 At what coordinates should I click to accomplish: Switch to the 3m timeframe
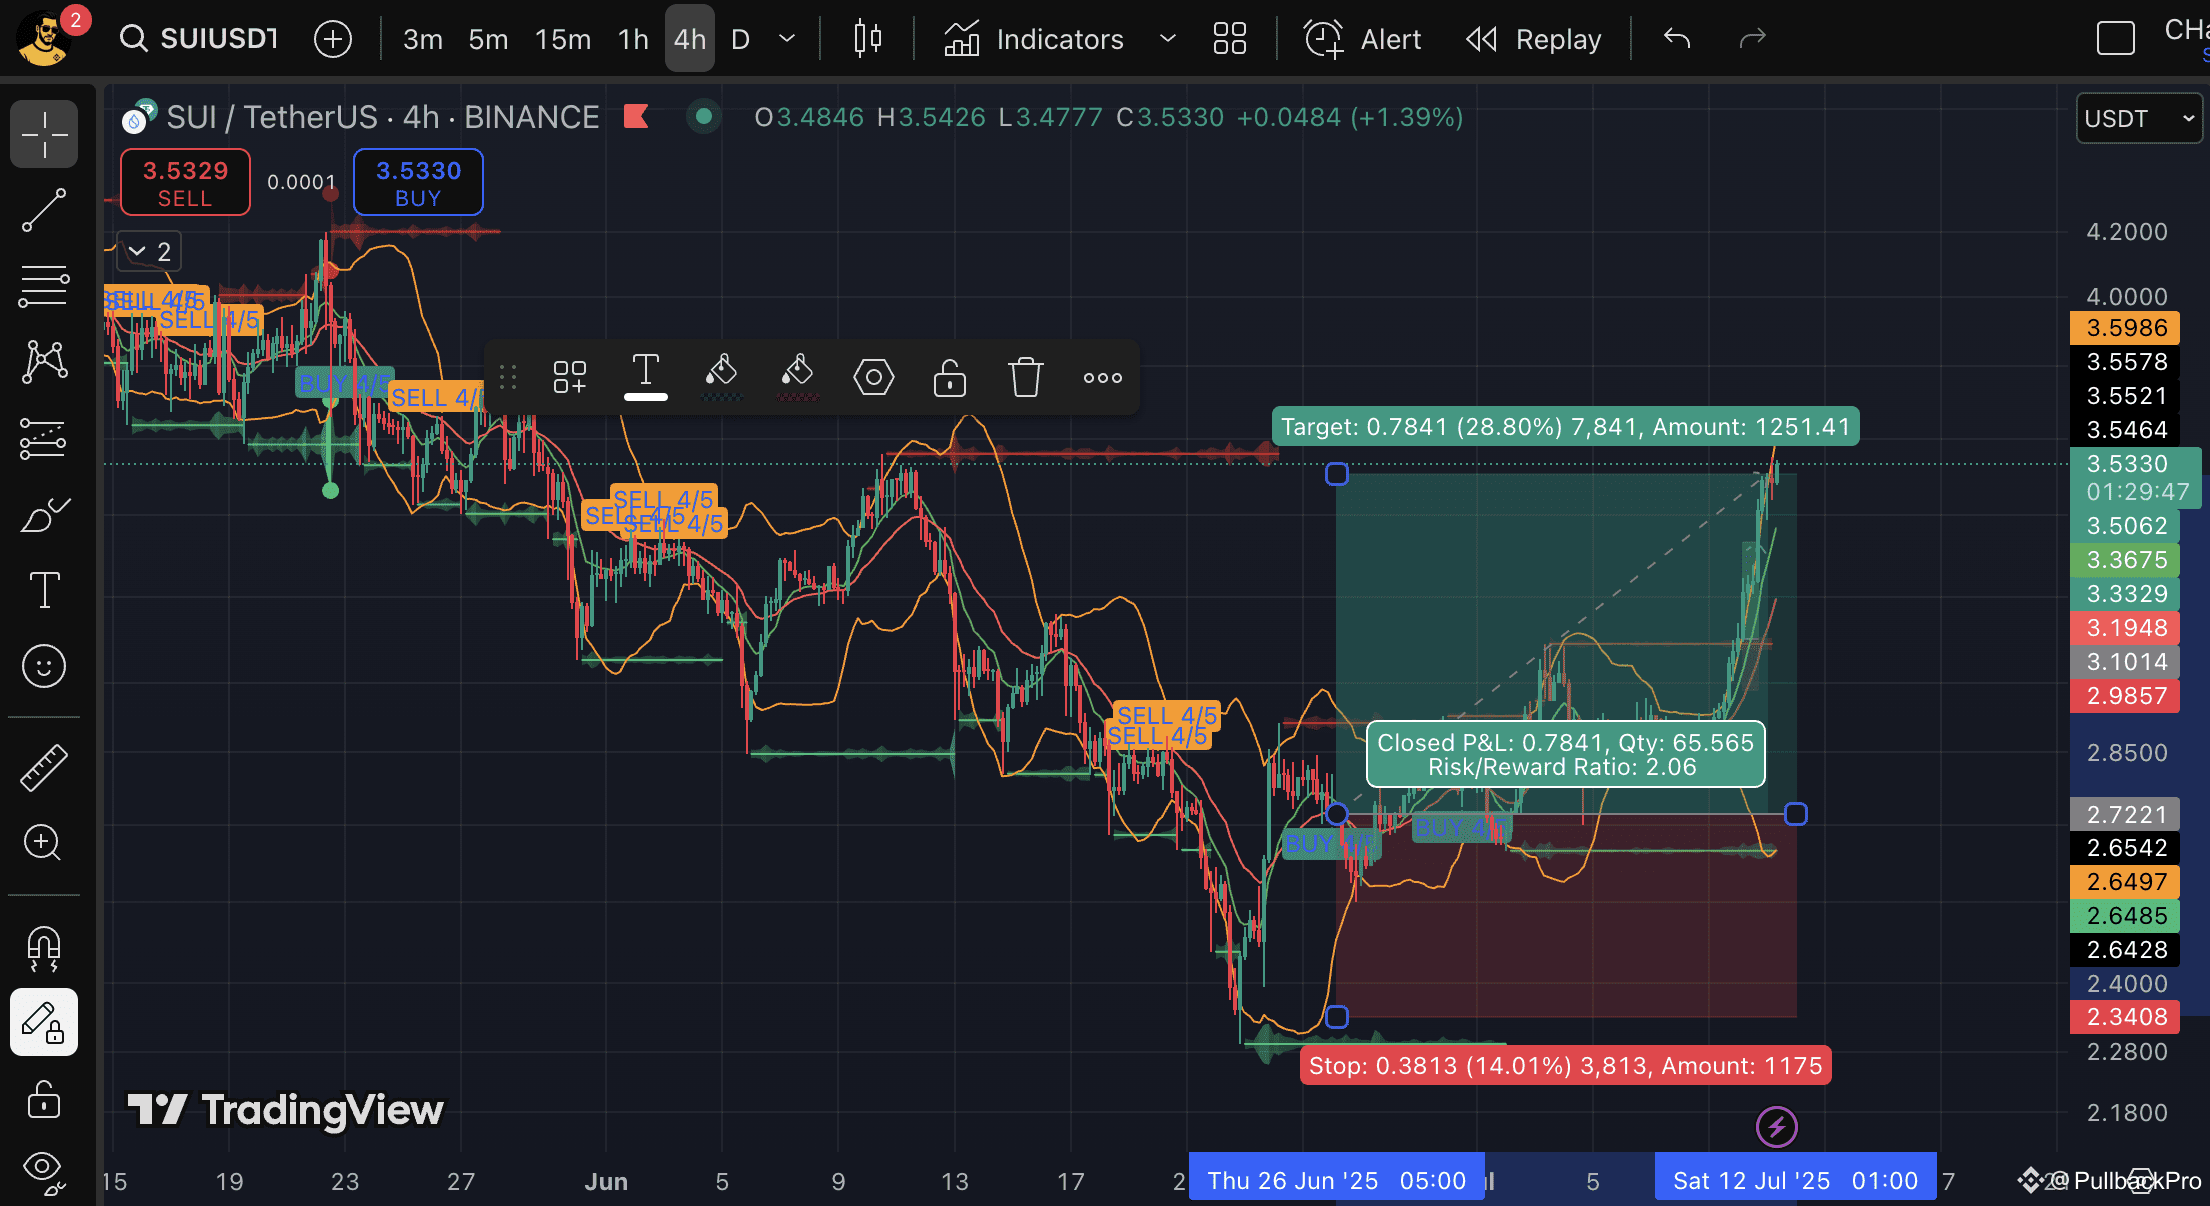[x=423, y=39]
